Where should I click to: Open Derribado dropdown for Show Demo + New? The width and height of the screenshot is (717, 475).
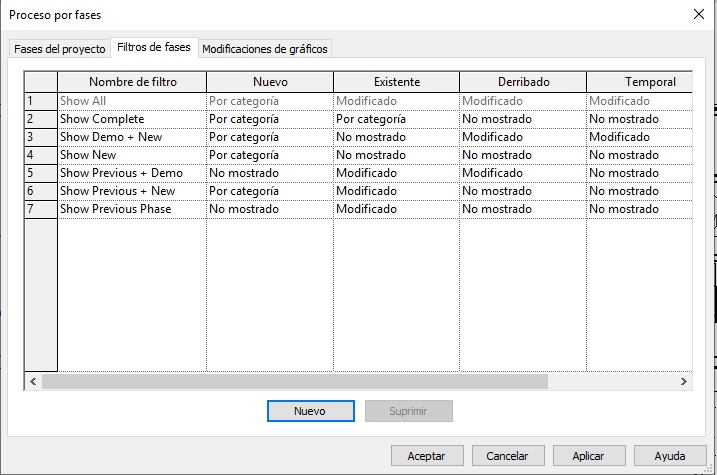coord(522,137)
